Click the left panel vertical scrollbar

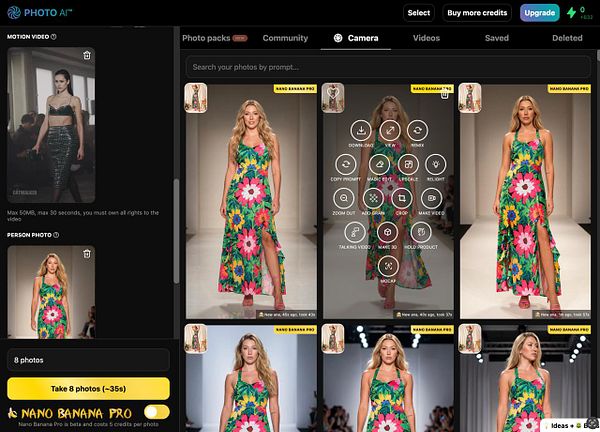(x=176, y=231)
